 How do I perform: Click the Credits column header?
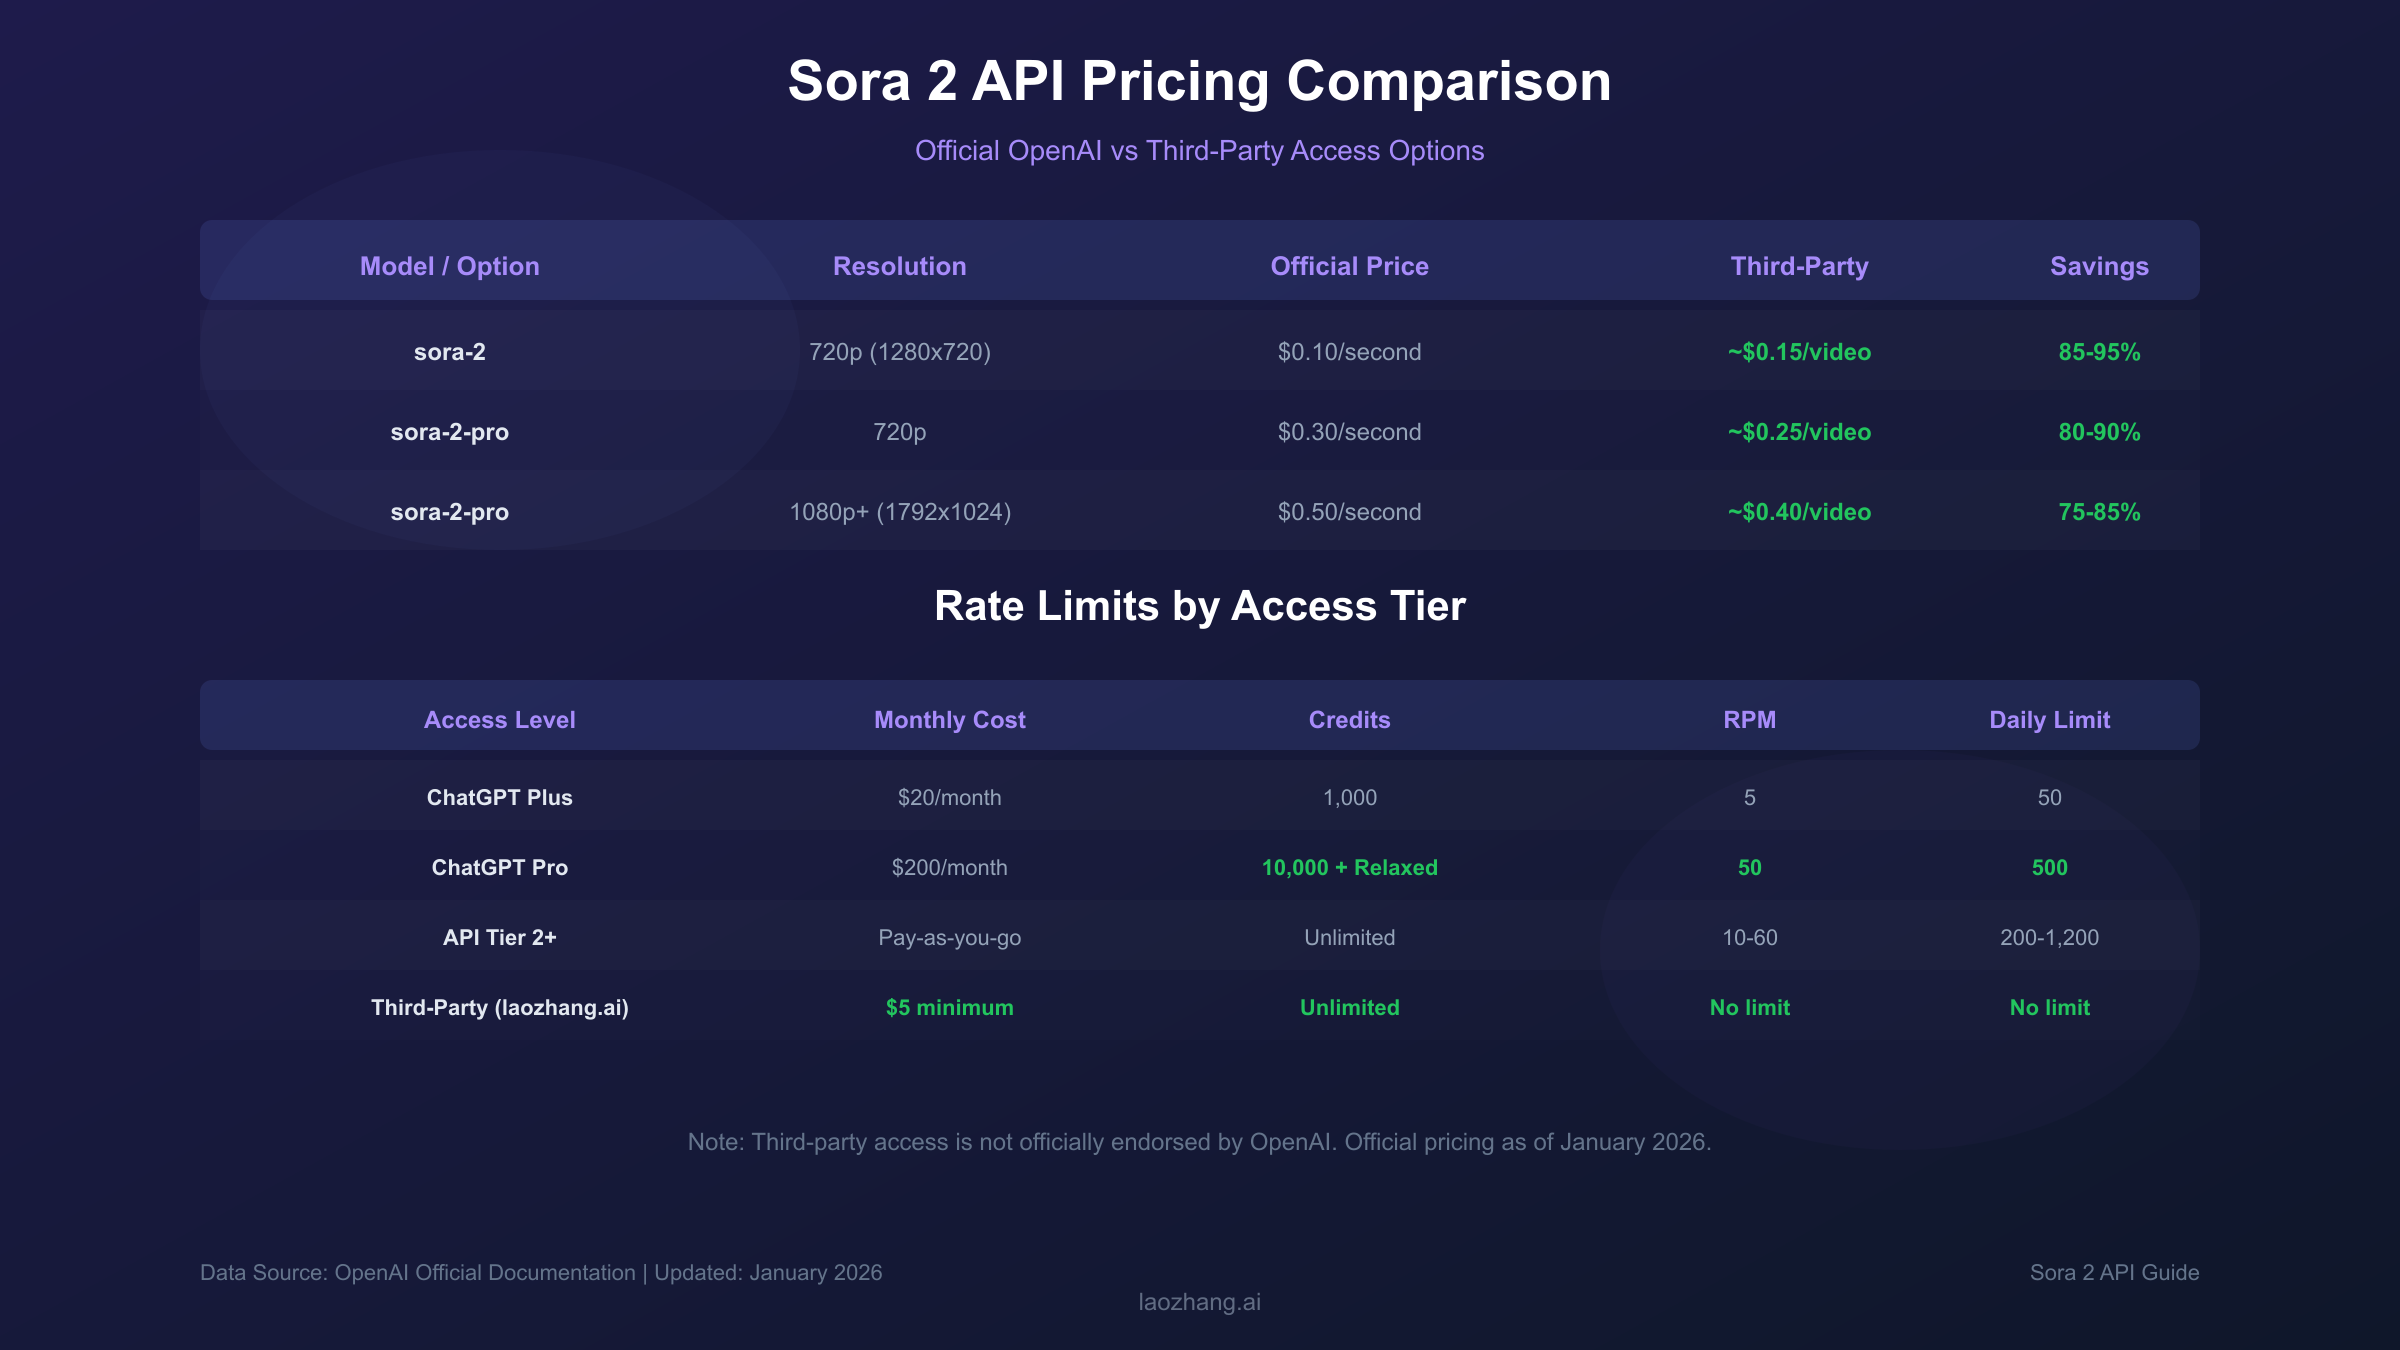tap(1348, 719)
